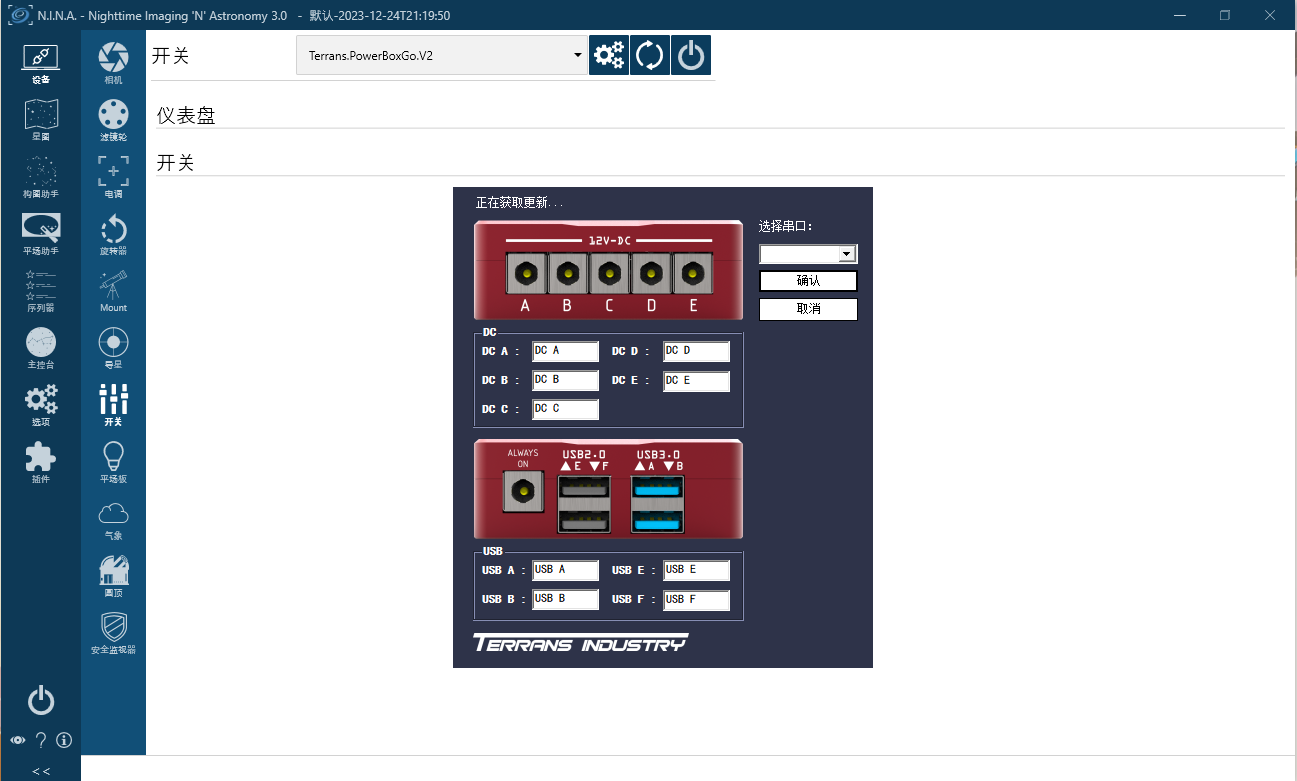Select the Mount telescope icon
This screenshot has height=781, width=1297.
click(x=113, y=290)
